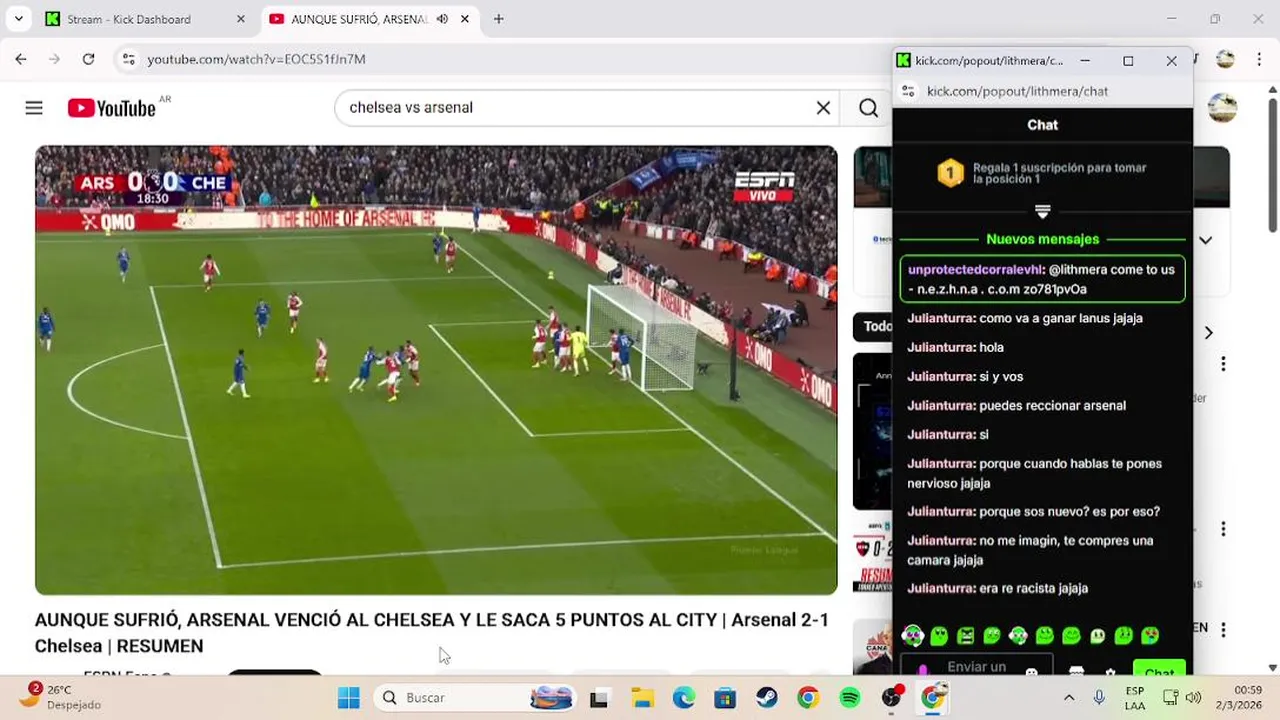This screenshot has height=720, width=1280.
Task: Click the YouTube logo
Action: pyautogui.click(x=112, y=108)
